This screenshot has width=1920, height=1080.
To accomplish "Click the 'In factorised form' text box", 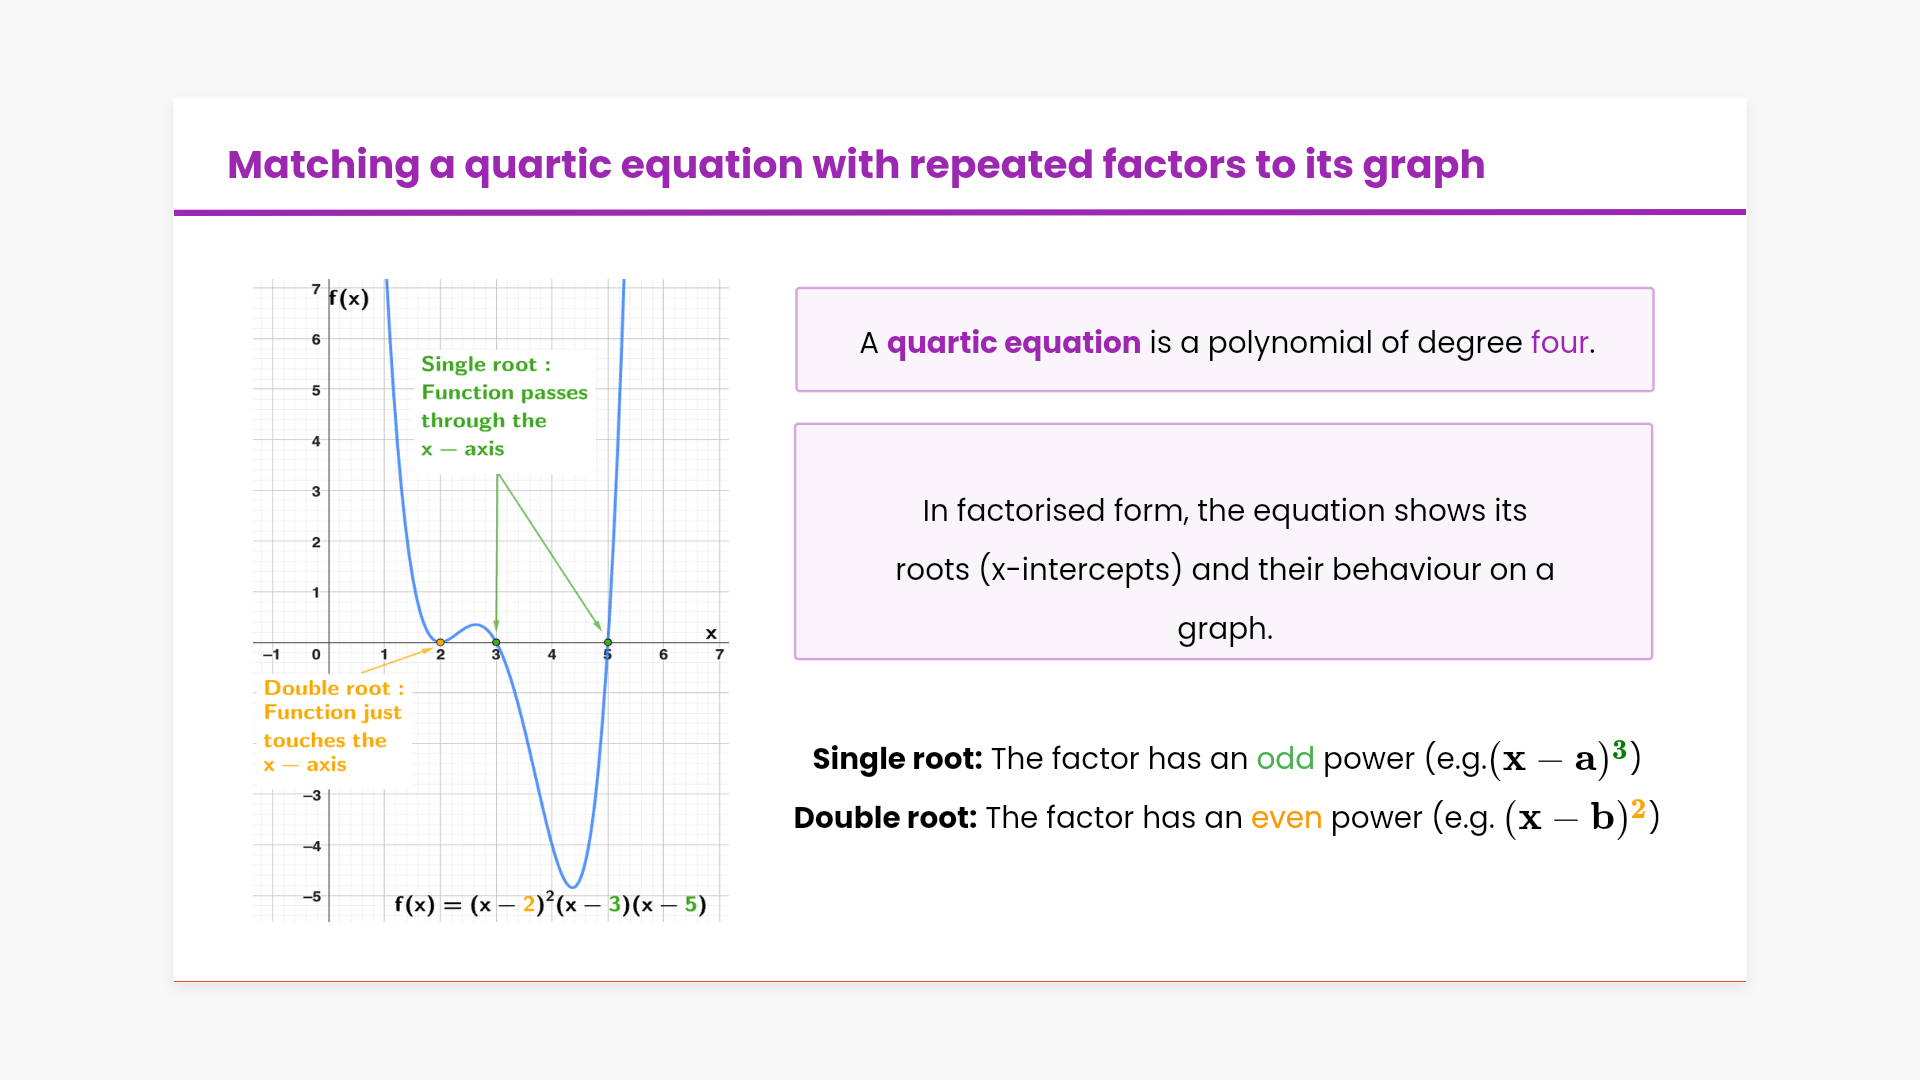I will (1223, 541).
